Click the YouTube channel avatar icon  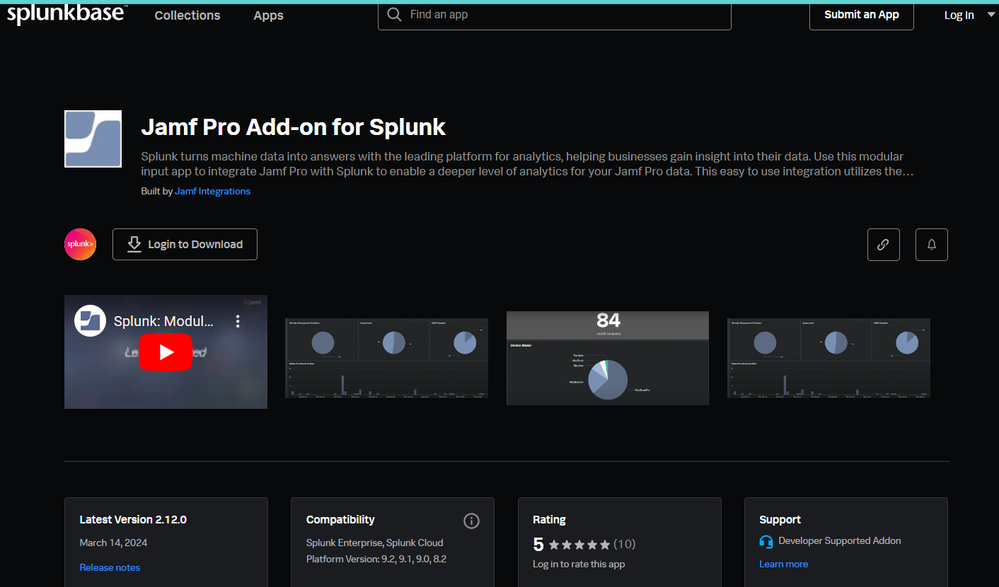click(x=90, y=321)
